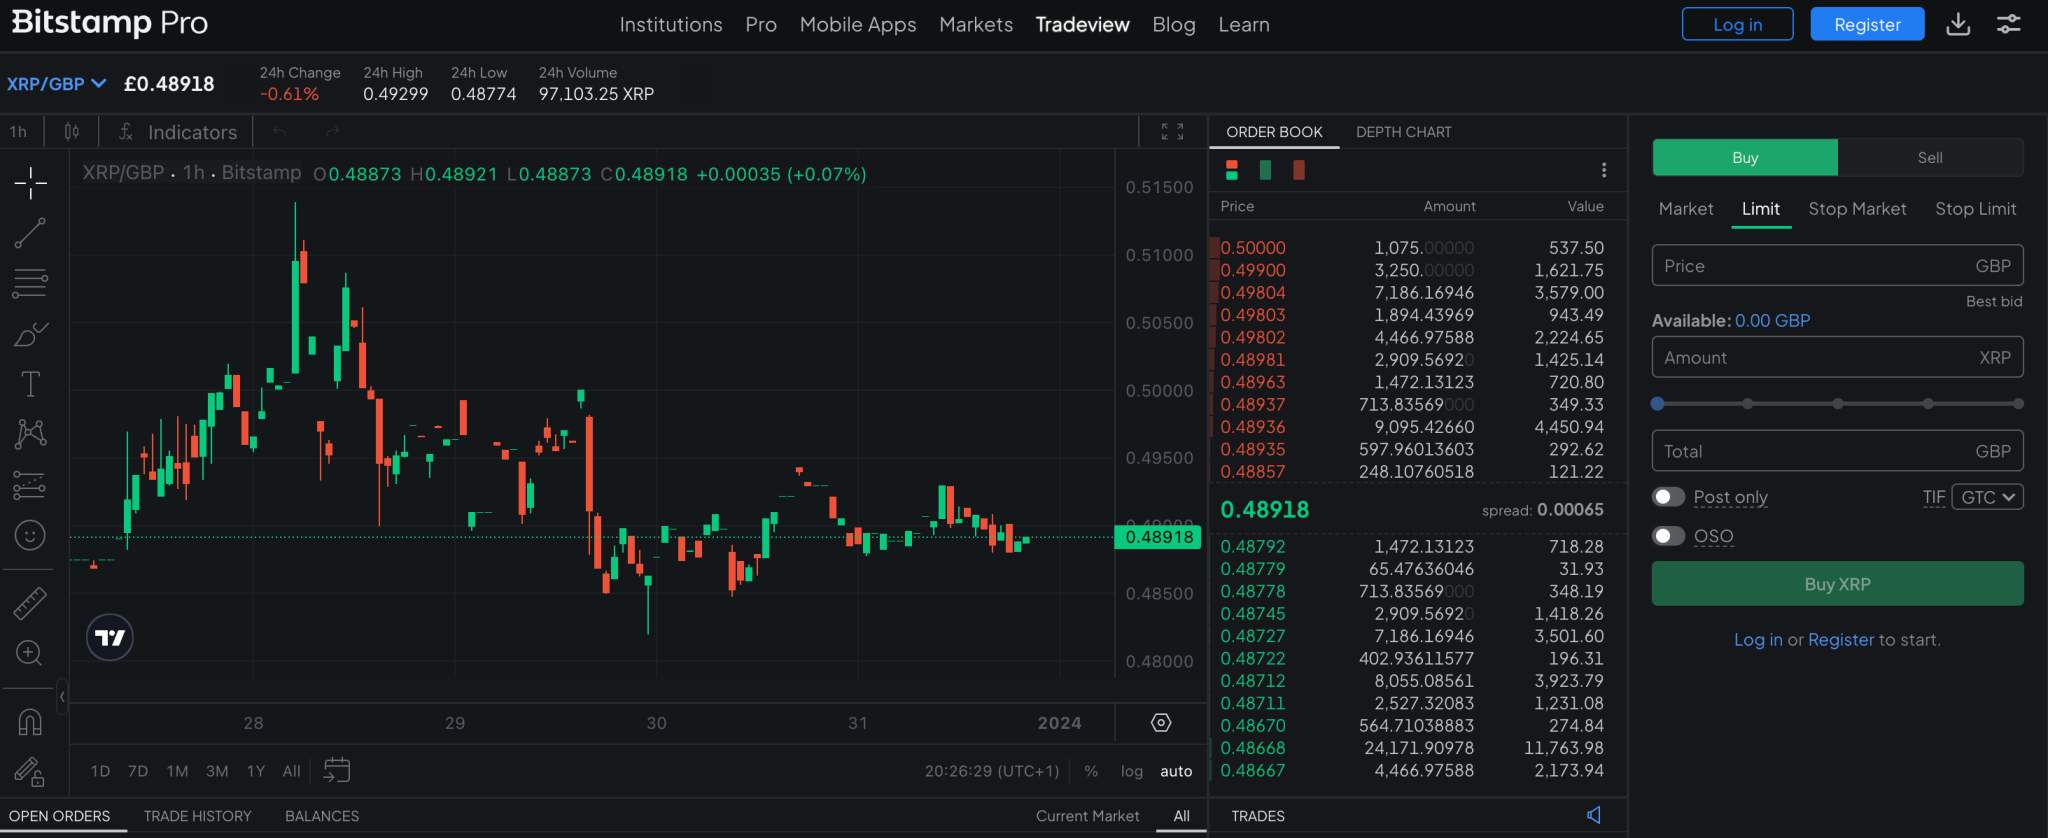Set amount slider to the maximum end marker
The width and height of the screenshot is (2048, 838).
tap(2018, 404)
